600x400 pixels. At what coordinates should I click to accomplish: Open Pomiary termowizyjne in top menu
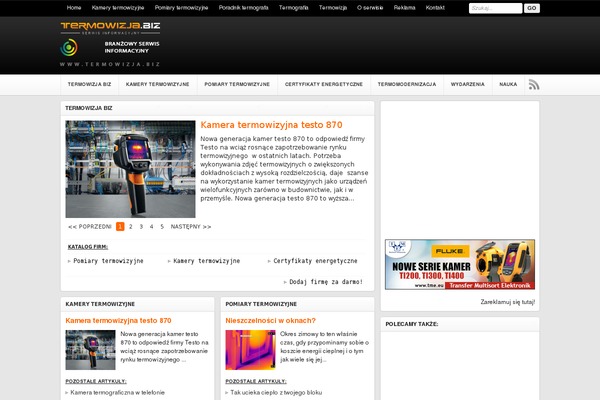pyautogui.click(x=181, y=8)
